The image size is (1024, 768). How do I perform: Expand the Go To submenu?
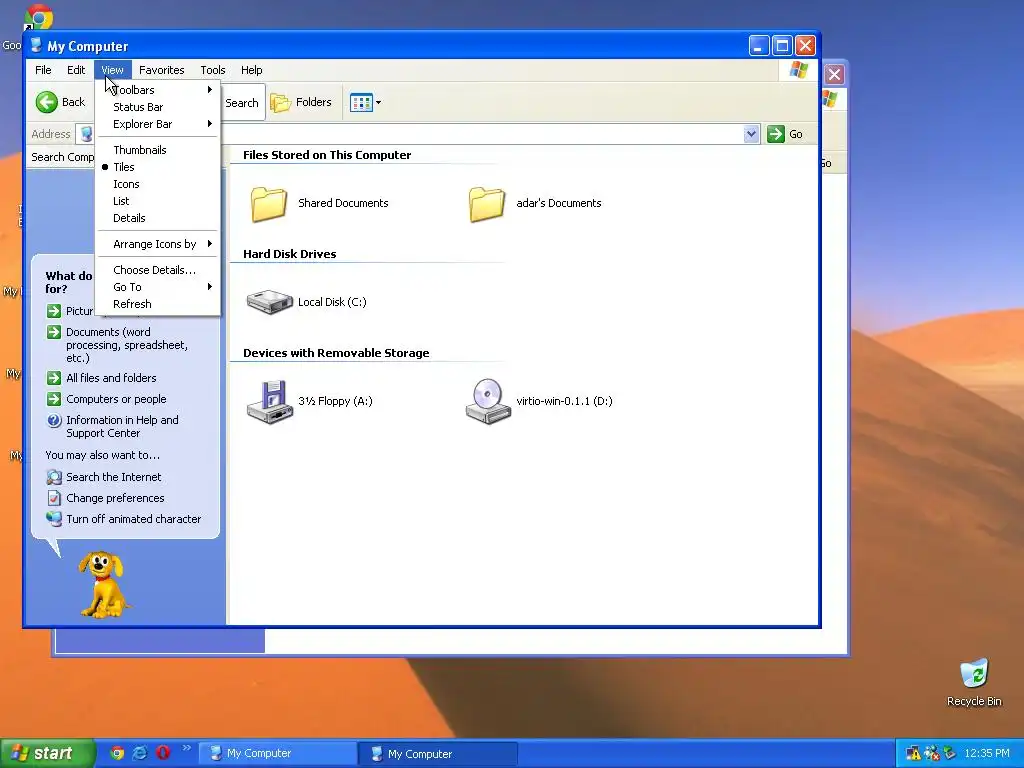[157, 287]
